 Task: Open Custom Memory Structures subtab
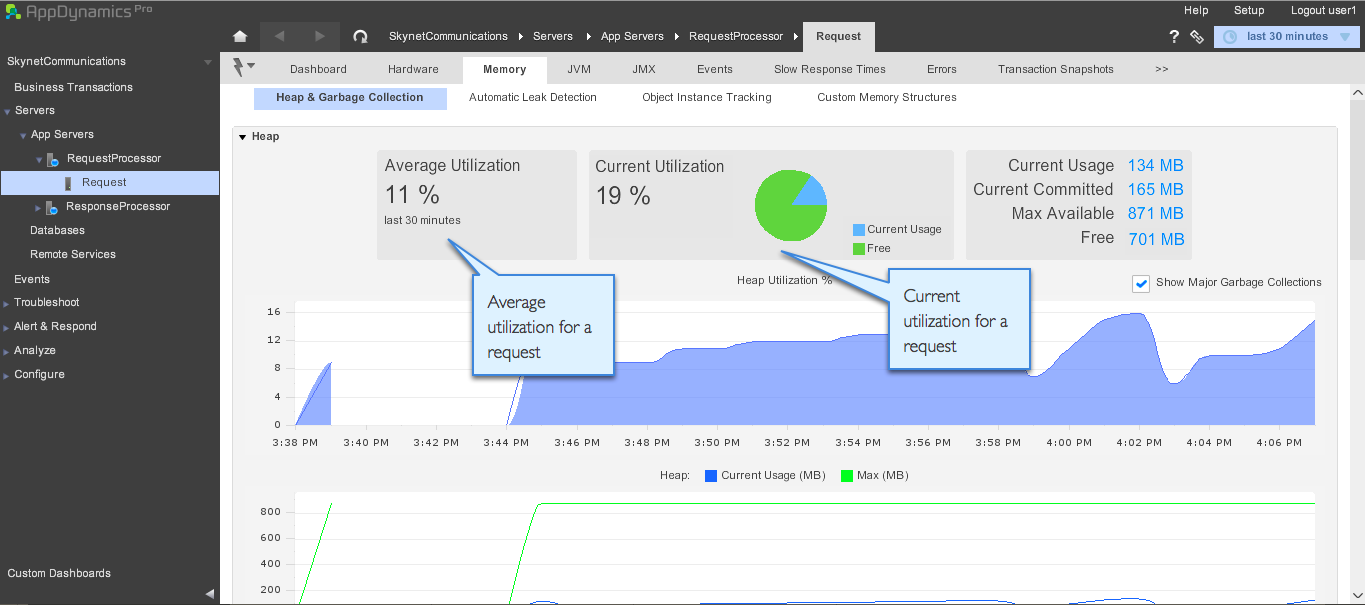887,98
